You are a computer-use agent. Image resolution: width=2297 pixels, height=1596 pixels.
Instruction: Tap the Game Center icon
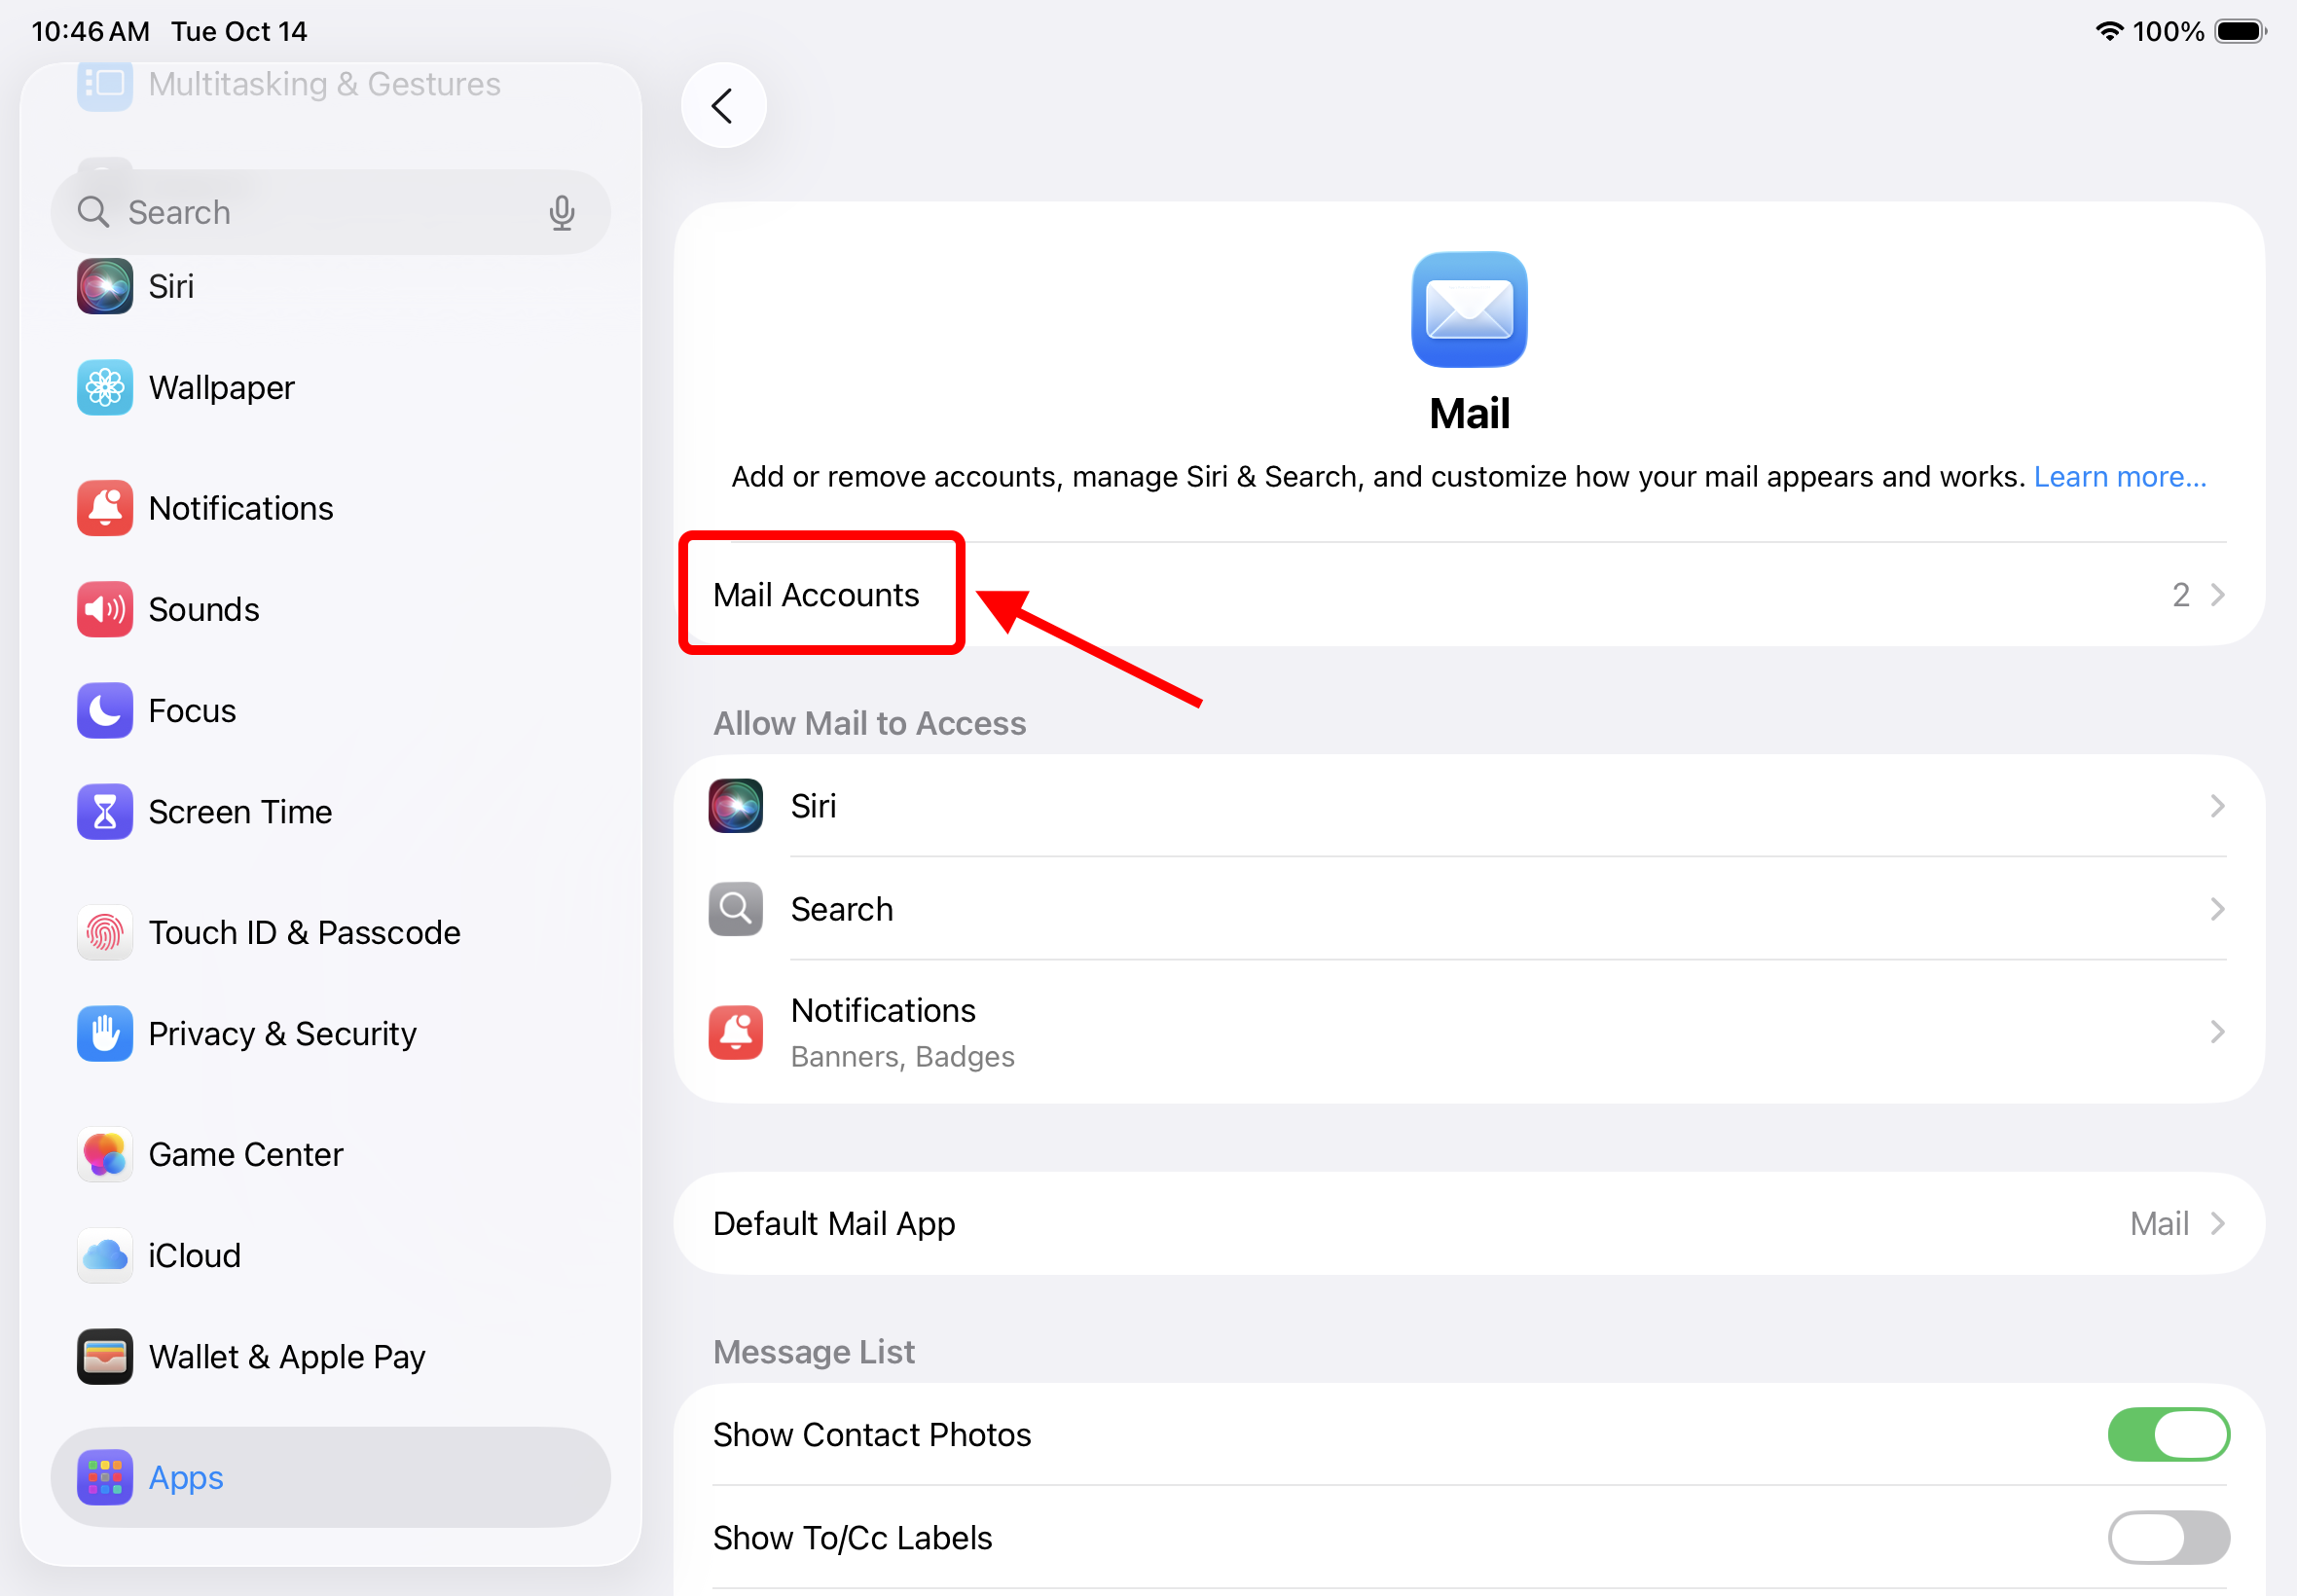tap(105, 1154)
